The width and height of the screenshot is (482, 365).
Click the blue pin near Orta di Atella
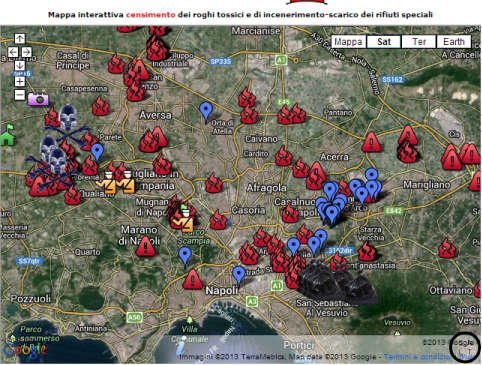pos(206,111)
